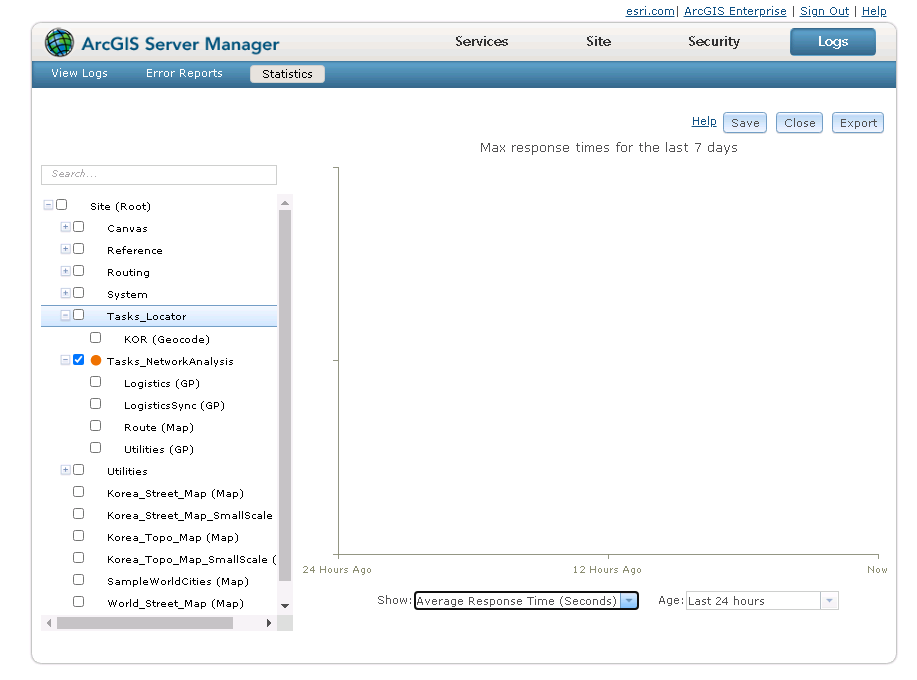917x680 pixels.
Task: Click the tree scroll down arrow
Action: (x=285, y=606)
